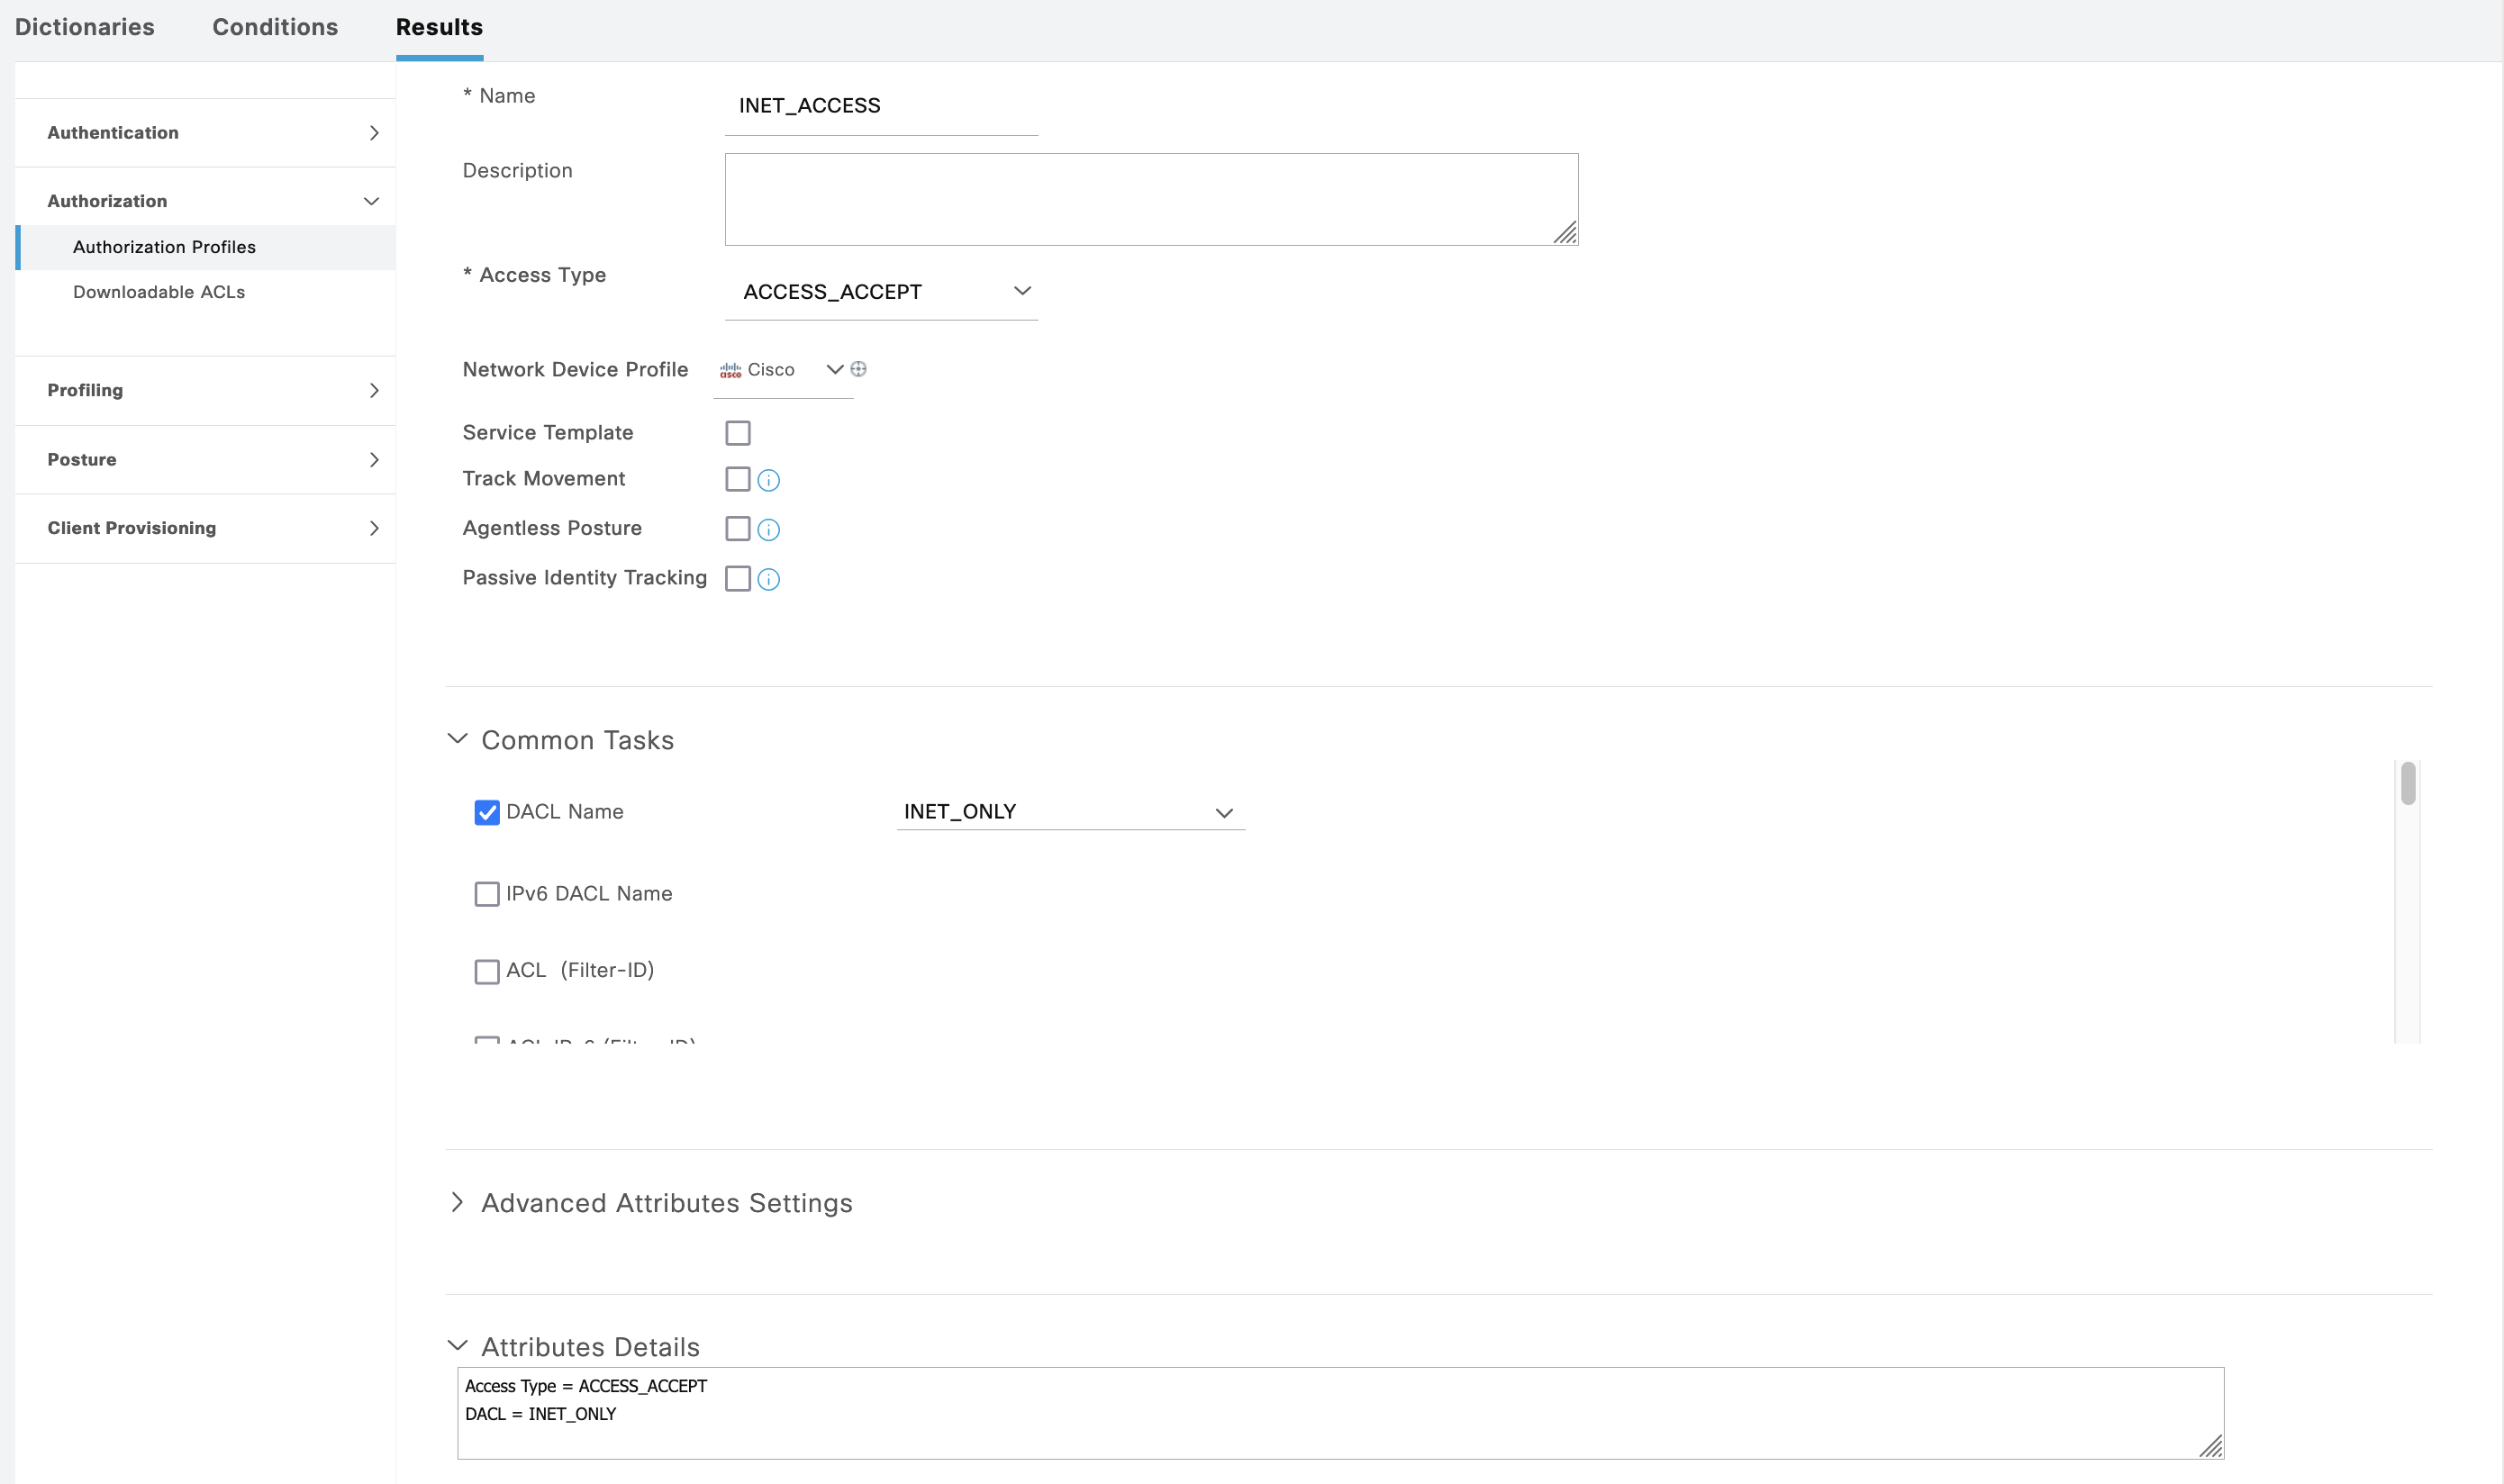This screenshot has width=2504, height=1484.
Task: Click the globe icon beside Cisco profile
Action: (x=858, y=369)
